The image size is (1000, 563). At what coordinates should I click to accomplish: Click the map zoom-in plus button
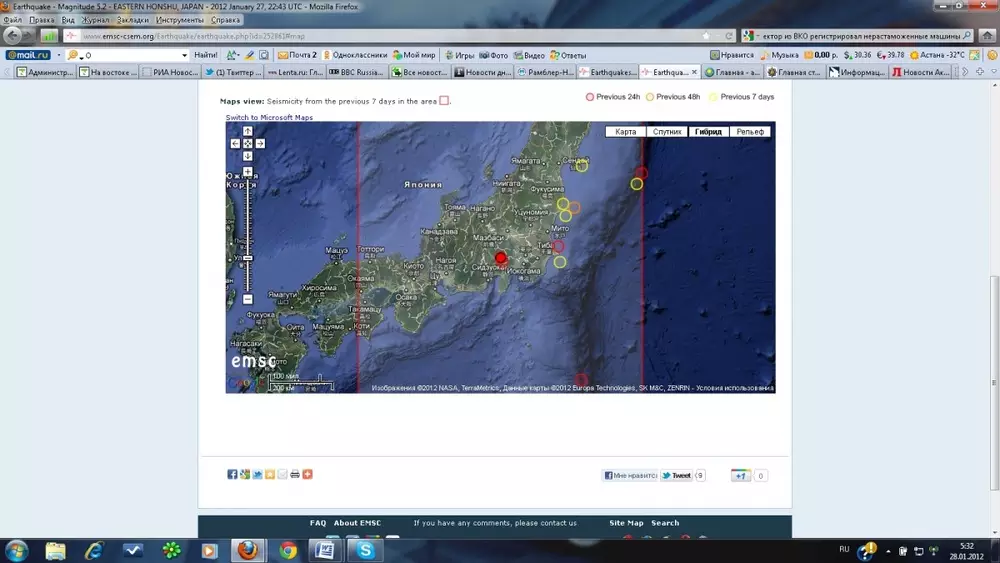(x=248, y=172)
